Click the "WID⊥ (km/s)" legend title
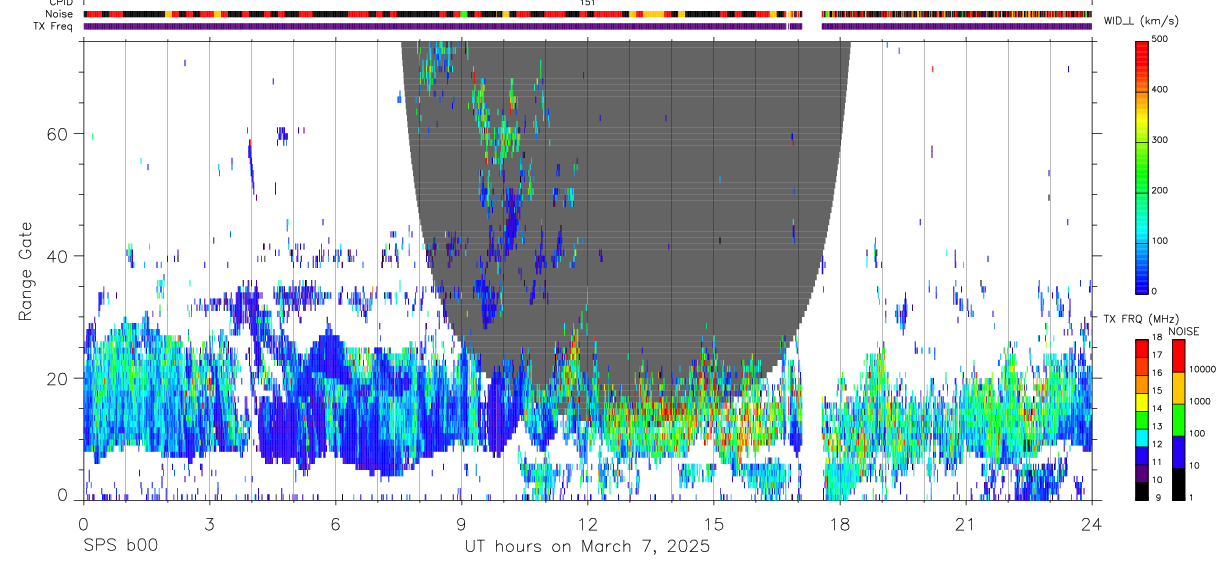The image size is (1228, 567). (x=1140, y=21)
